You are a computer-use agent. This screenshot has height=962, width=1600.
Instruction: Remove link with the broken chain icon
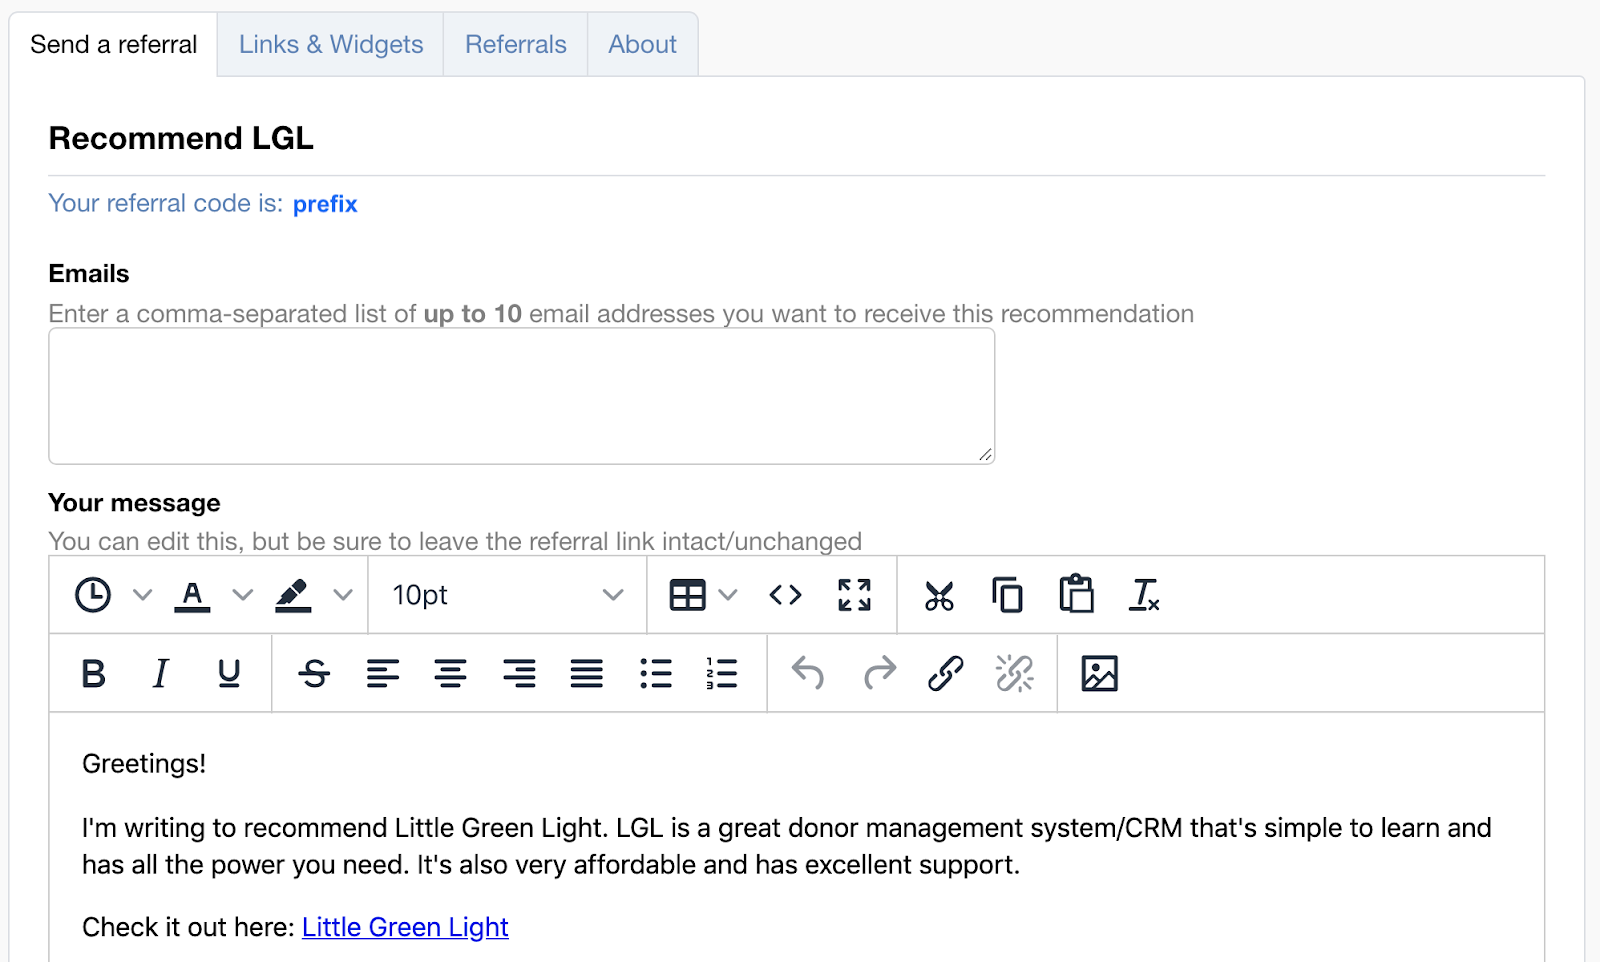(1015, 674)
